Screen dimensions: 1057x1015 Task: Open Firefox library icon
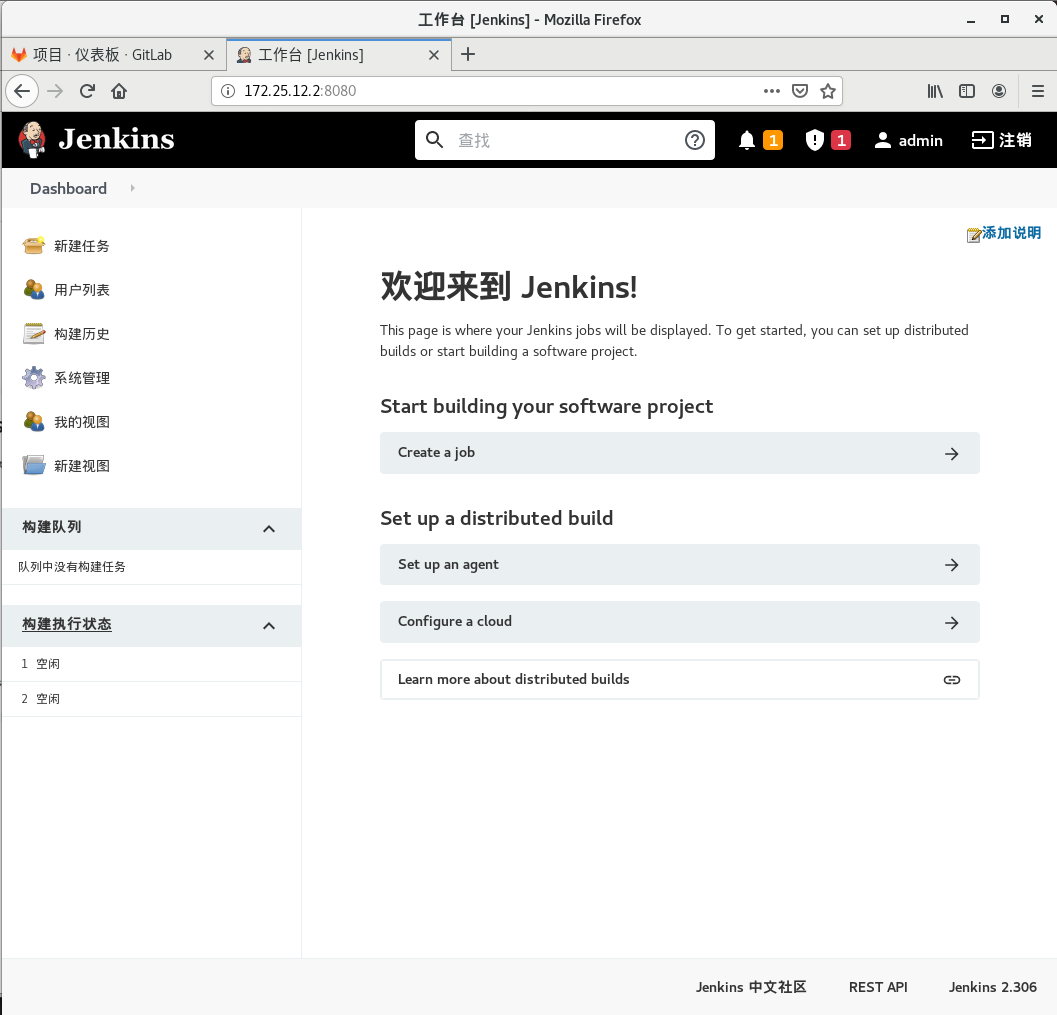934,91
